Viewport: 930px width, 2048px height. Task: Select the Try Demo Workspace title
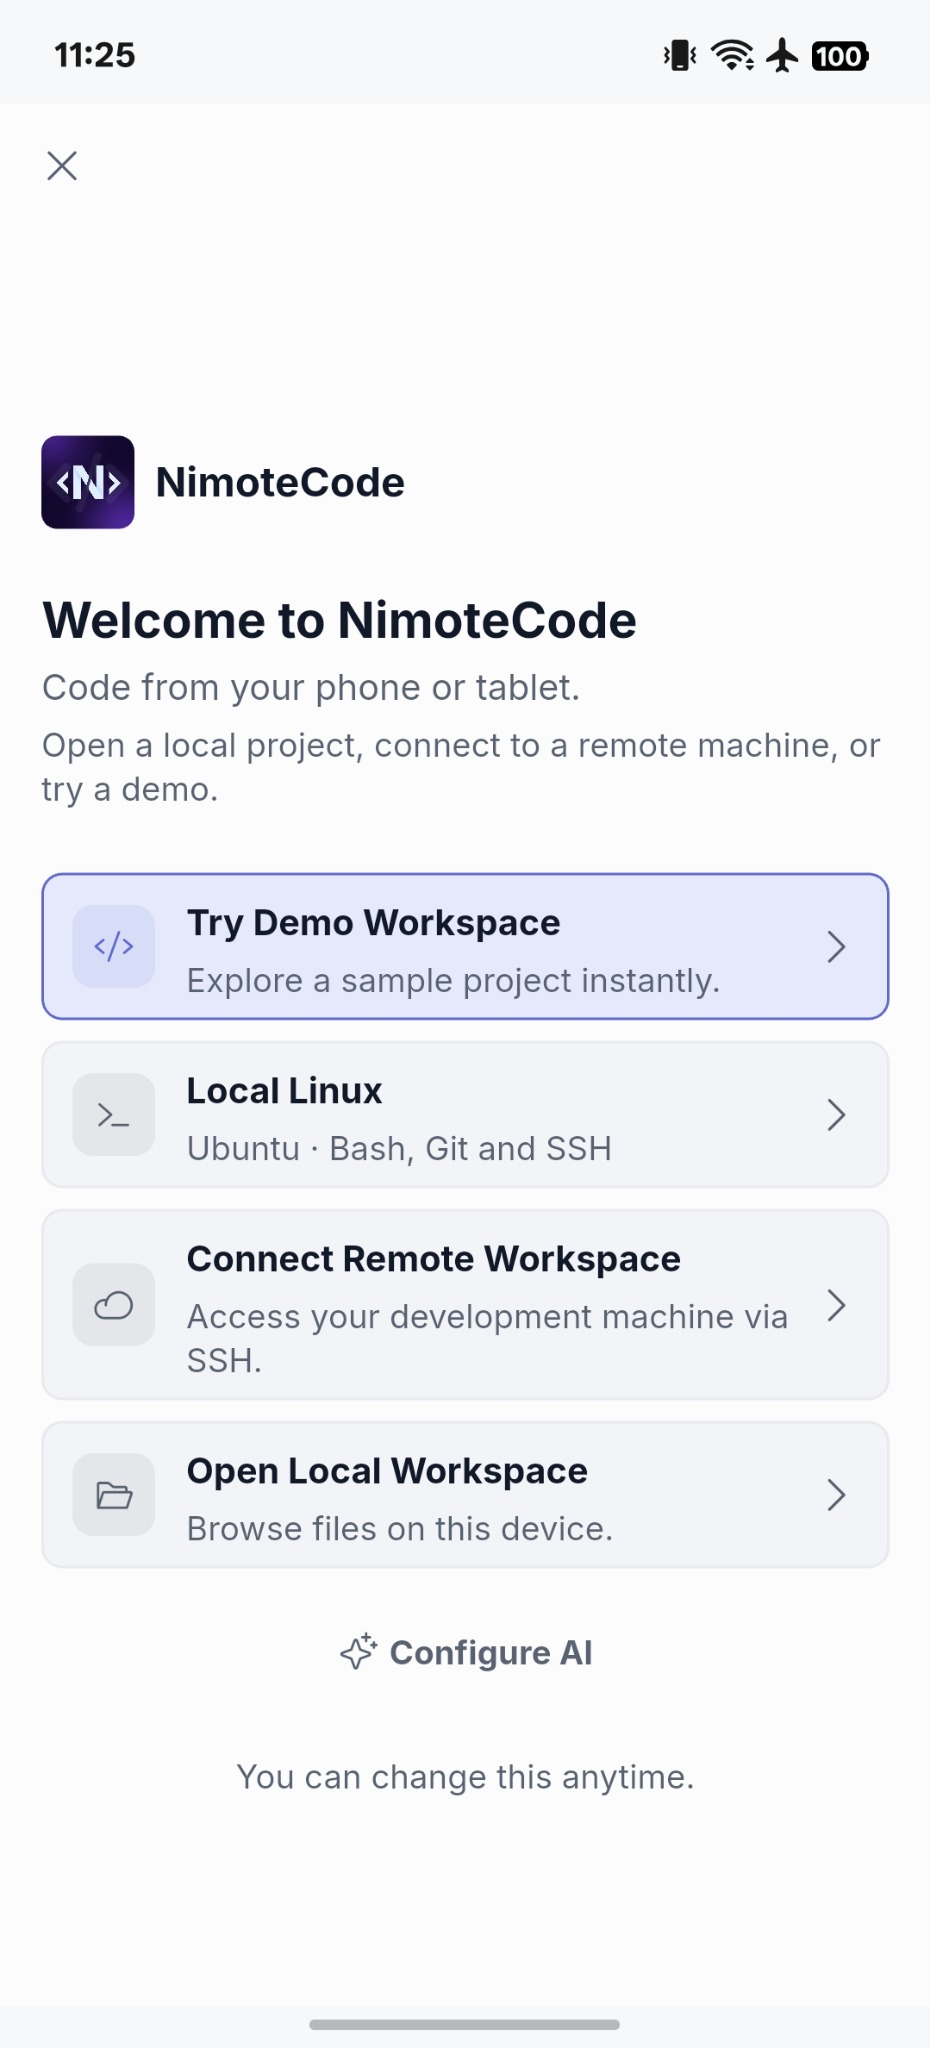pos(374,923)
